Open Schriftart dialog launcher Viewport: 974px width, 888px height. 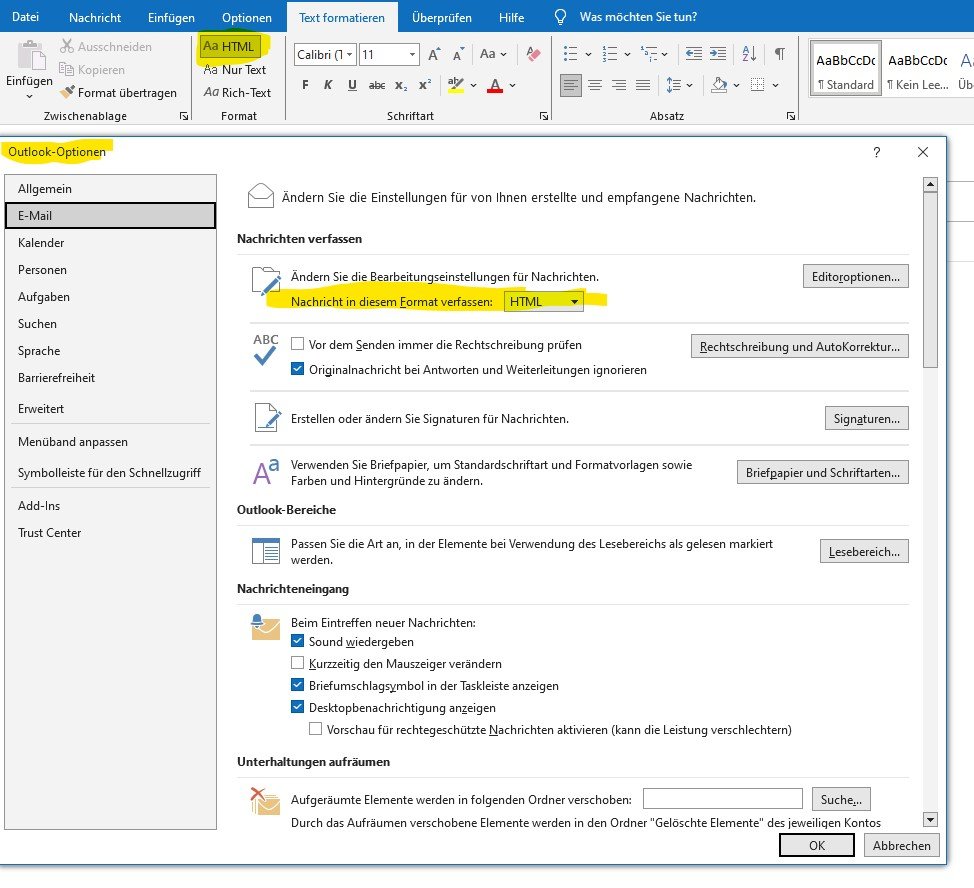[544, 116]
